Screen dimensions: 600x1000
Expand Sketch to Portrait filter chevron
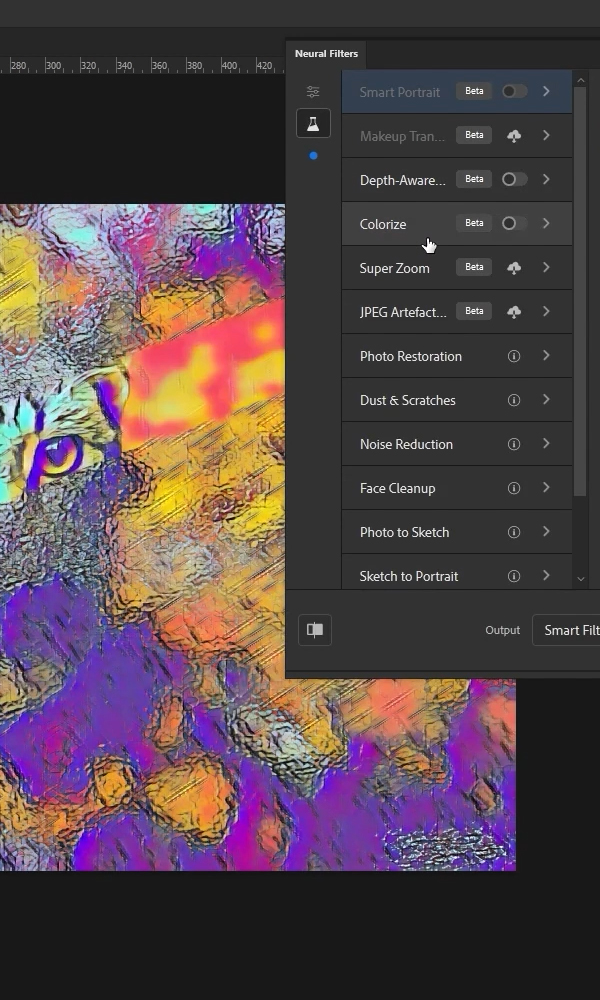click(x=546, y=575)
